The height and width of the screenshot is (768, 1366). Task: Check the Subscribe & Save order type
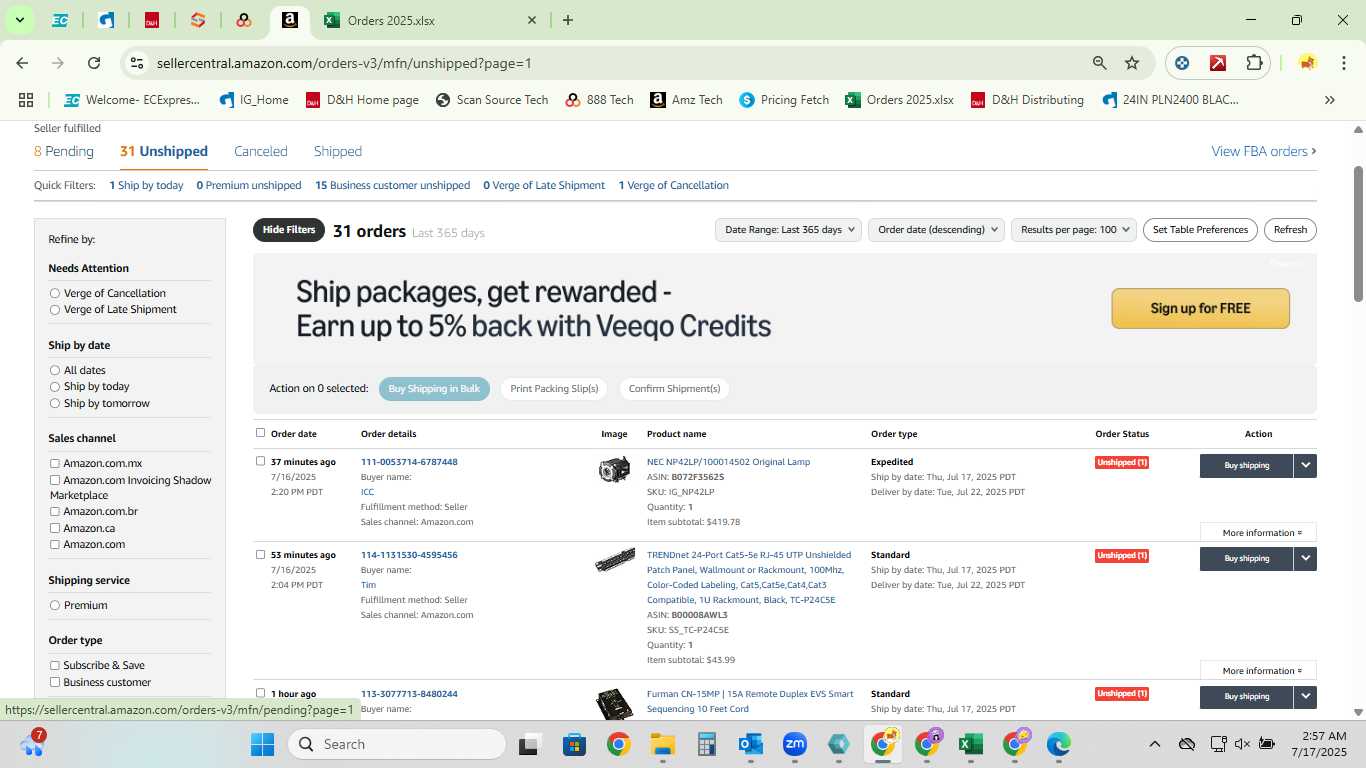point(55,665)
